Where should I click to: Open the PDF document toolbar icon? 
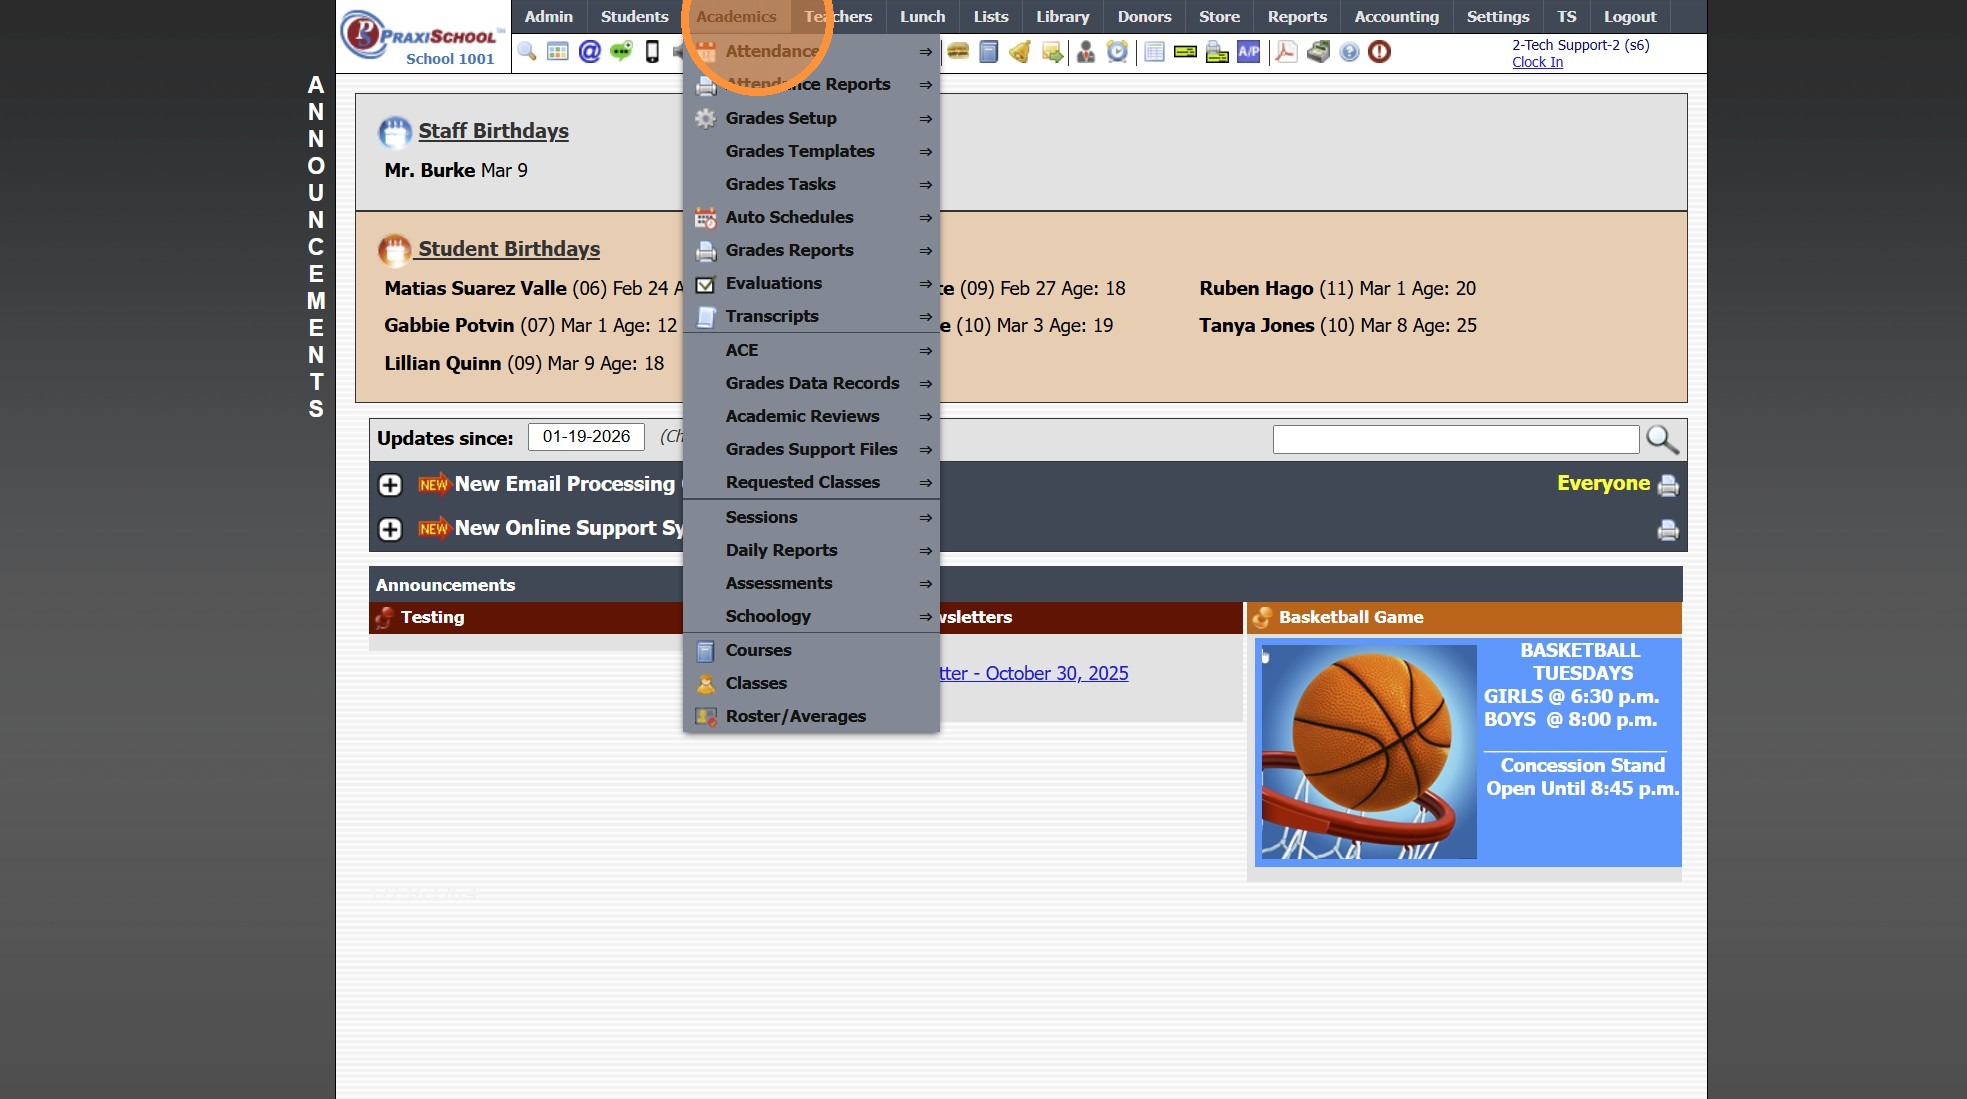coord(1286,52)
